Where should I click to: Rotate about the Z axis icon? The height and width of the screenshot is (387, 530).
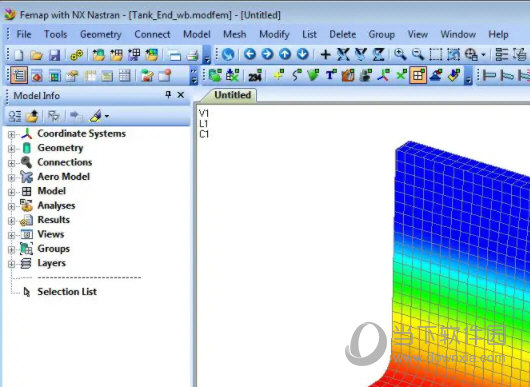[379, 54]
